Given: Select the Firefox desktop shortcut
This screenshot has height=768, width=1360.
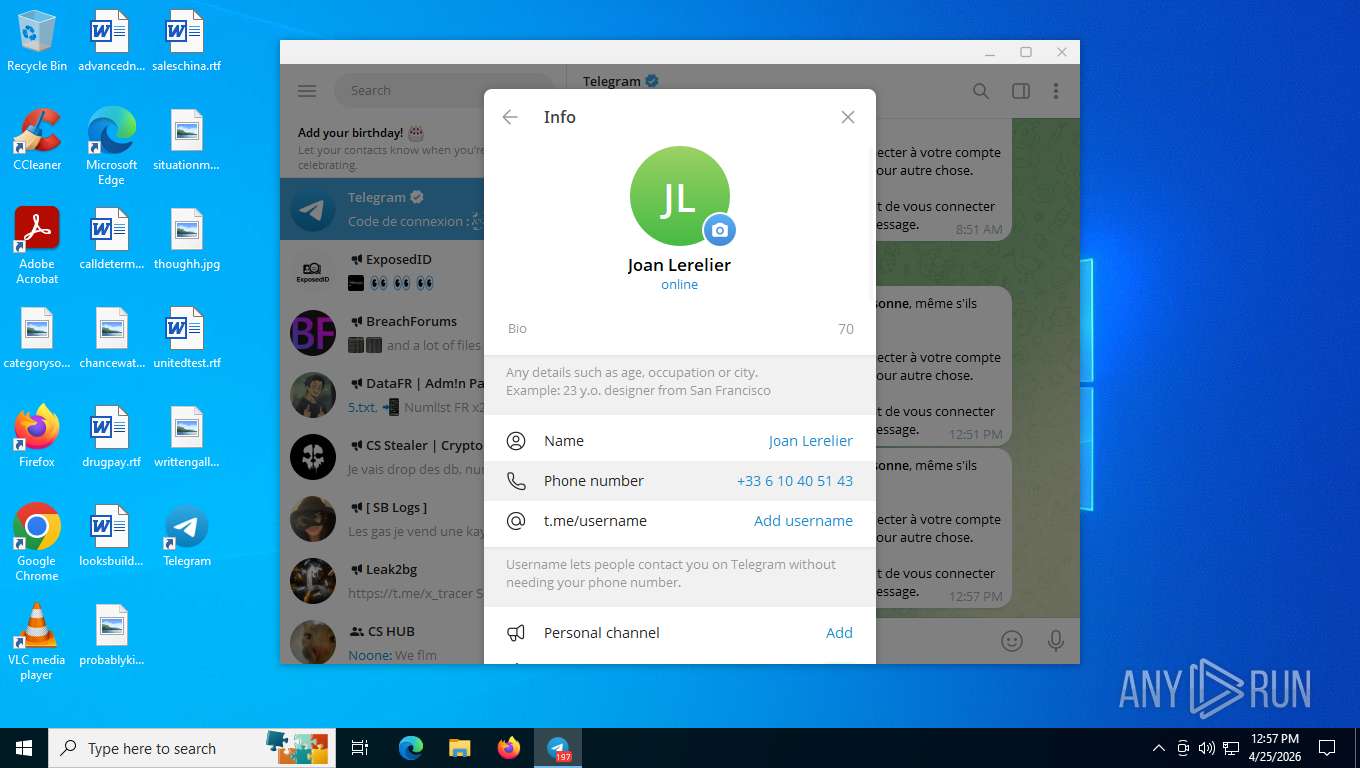Looking at the screenshot, I should point(37,437).
